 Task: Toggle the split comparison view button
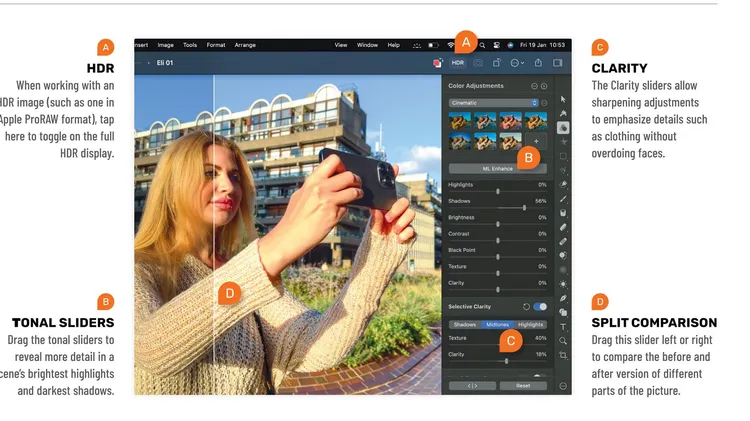point(472,386)
